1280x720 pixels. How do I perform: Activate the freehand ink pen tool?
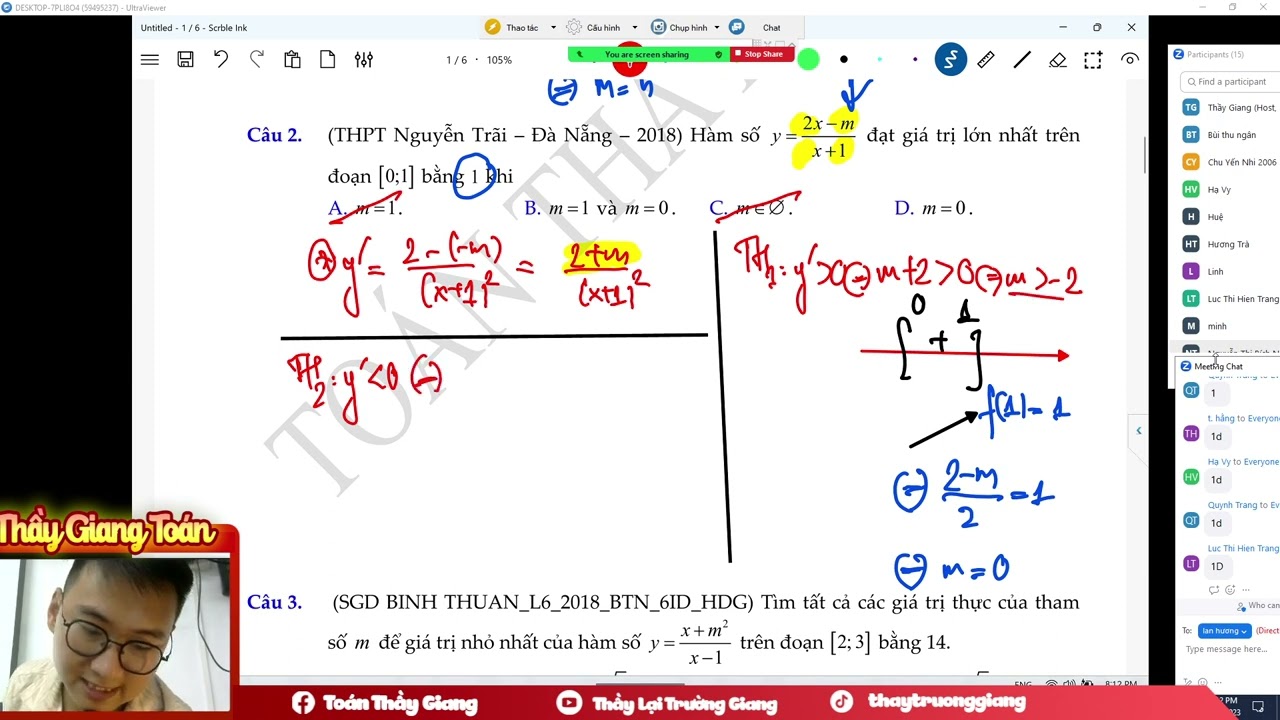click(x=951, y=60)
